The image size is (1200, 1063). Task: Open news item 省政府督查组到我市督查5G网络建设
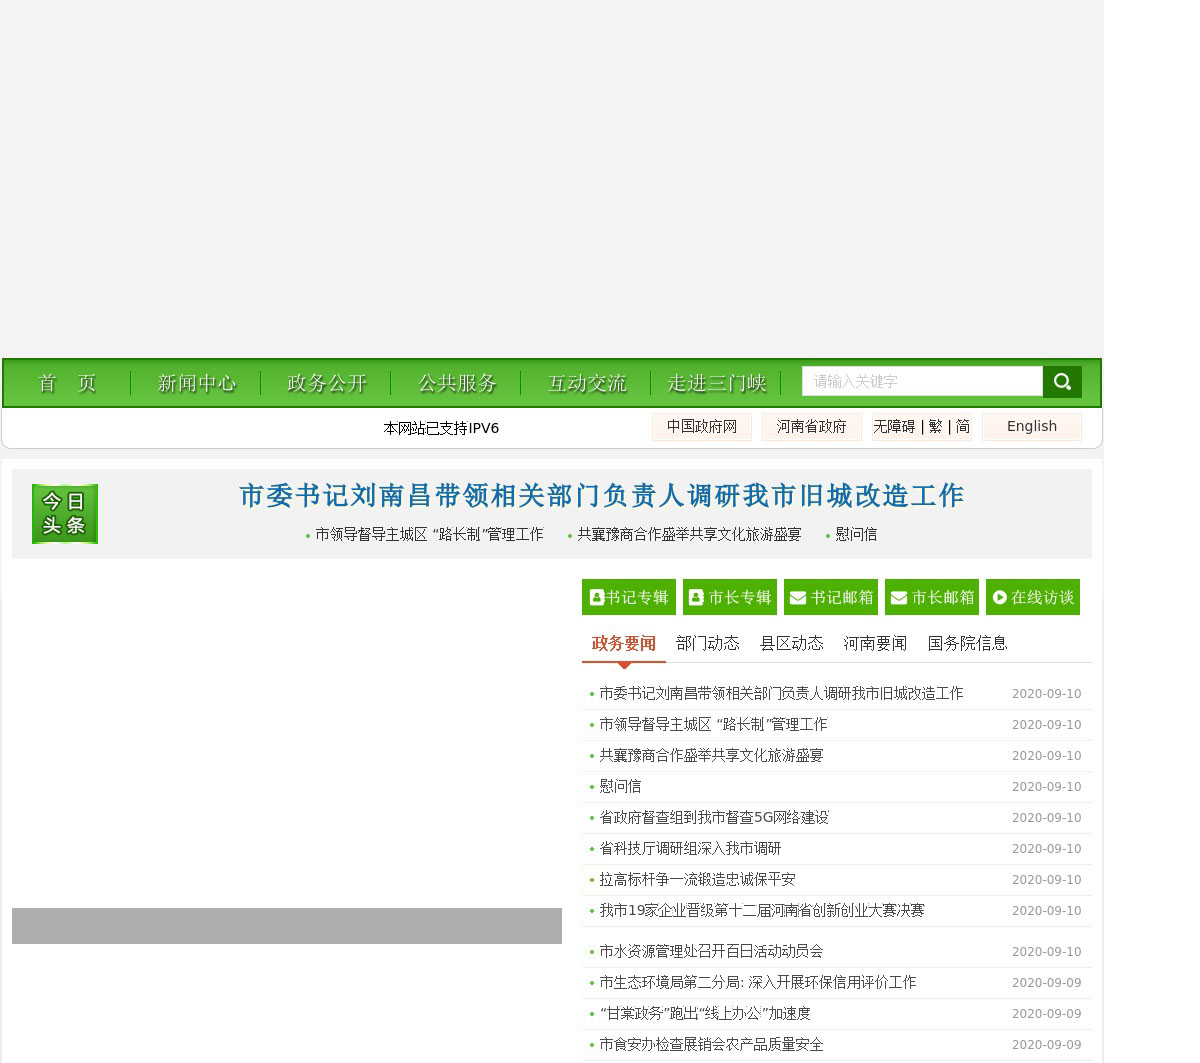point(714,817)
